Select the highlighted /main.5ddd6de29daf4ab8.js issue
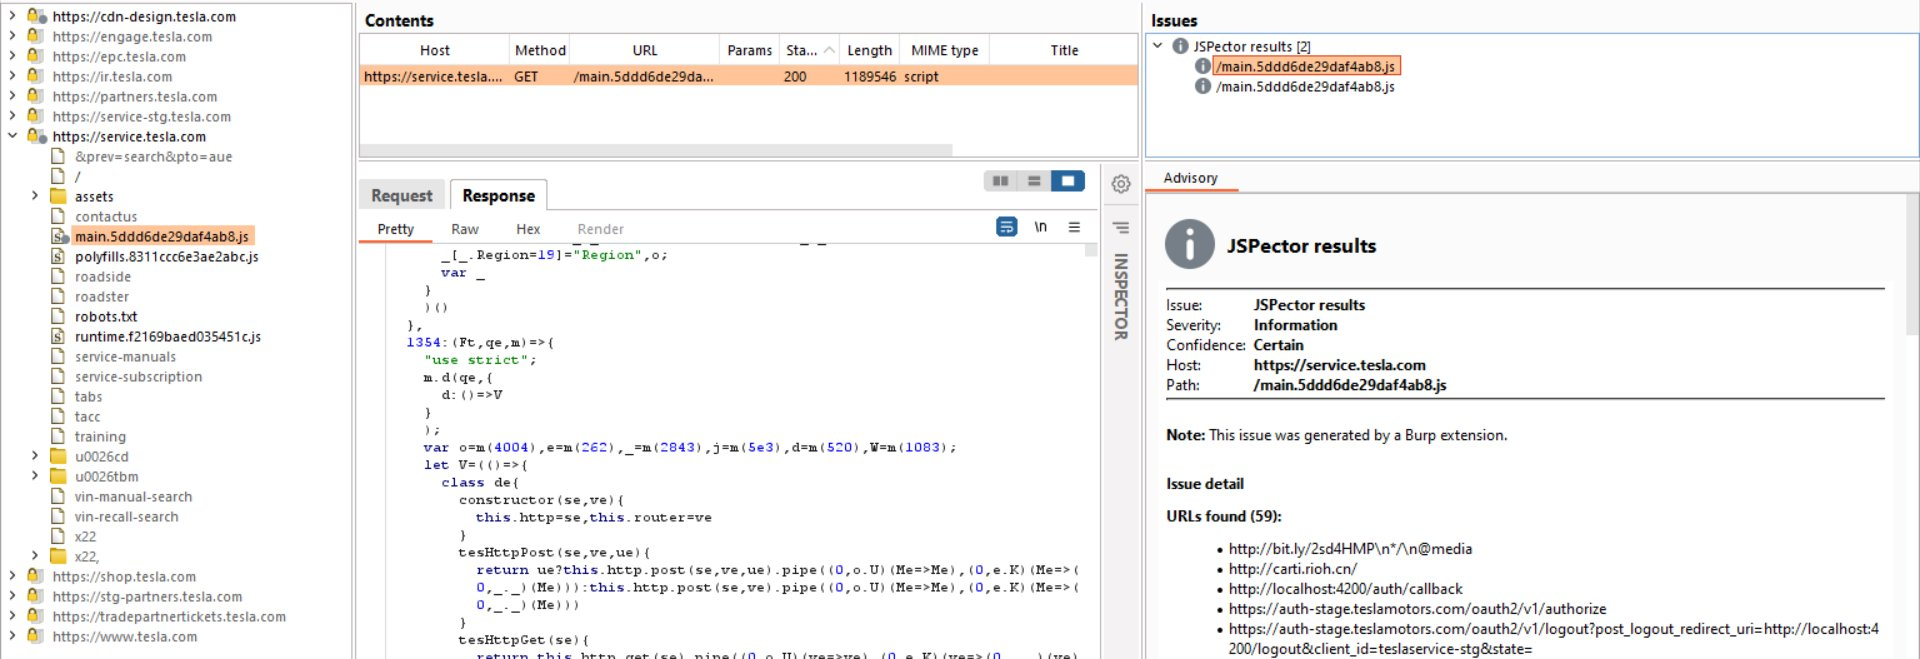The height and width of the screenshot is (659, 1920). pos(1306,66)
